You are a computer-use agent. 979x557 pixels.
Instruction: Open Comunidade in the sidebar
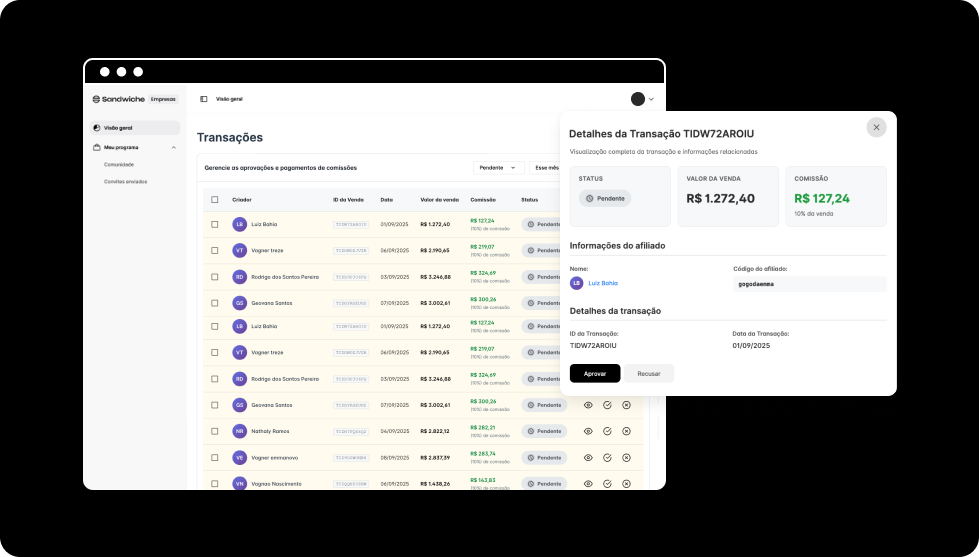click(119, 164)
